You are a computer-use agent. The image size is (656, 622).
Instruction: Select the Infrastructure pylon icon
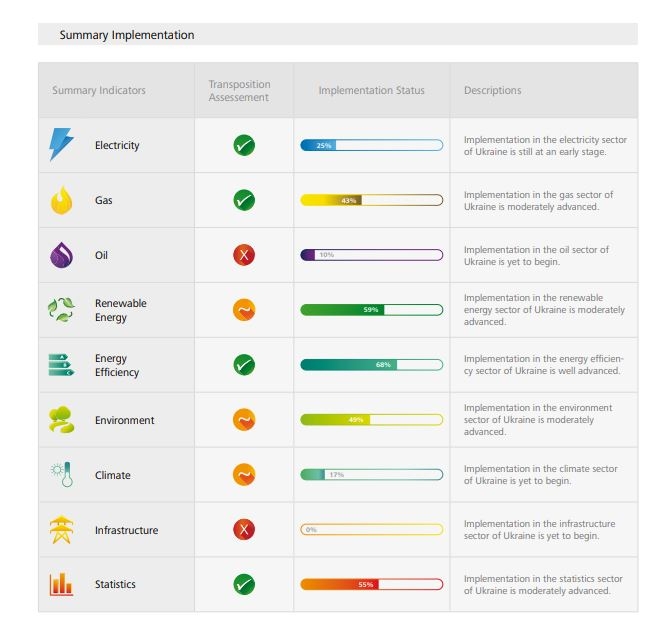61,530
